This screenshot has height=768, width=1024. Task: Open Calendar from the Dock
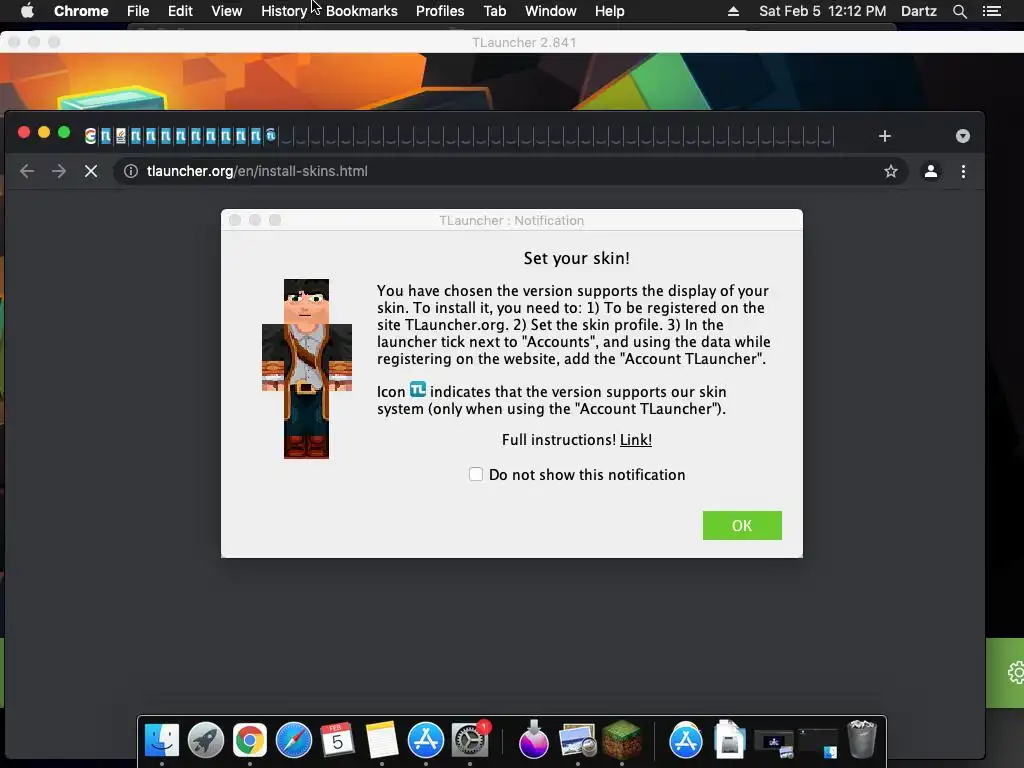pyautogui.click(x=338, y=741)
